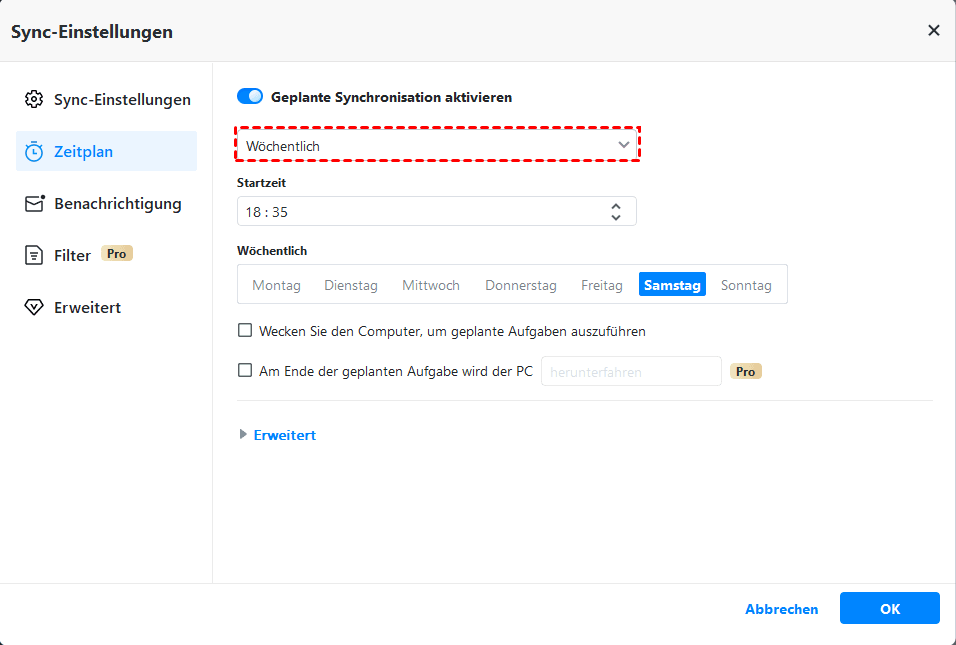The image size is (956, 645).
Task: Switch to Sync-Einstellungen sidebar tab
Action: pos(121,100)
